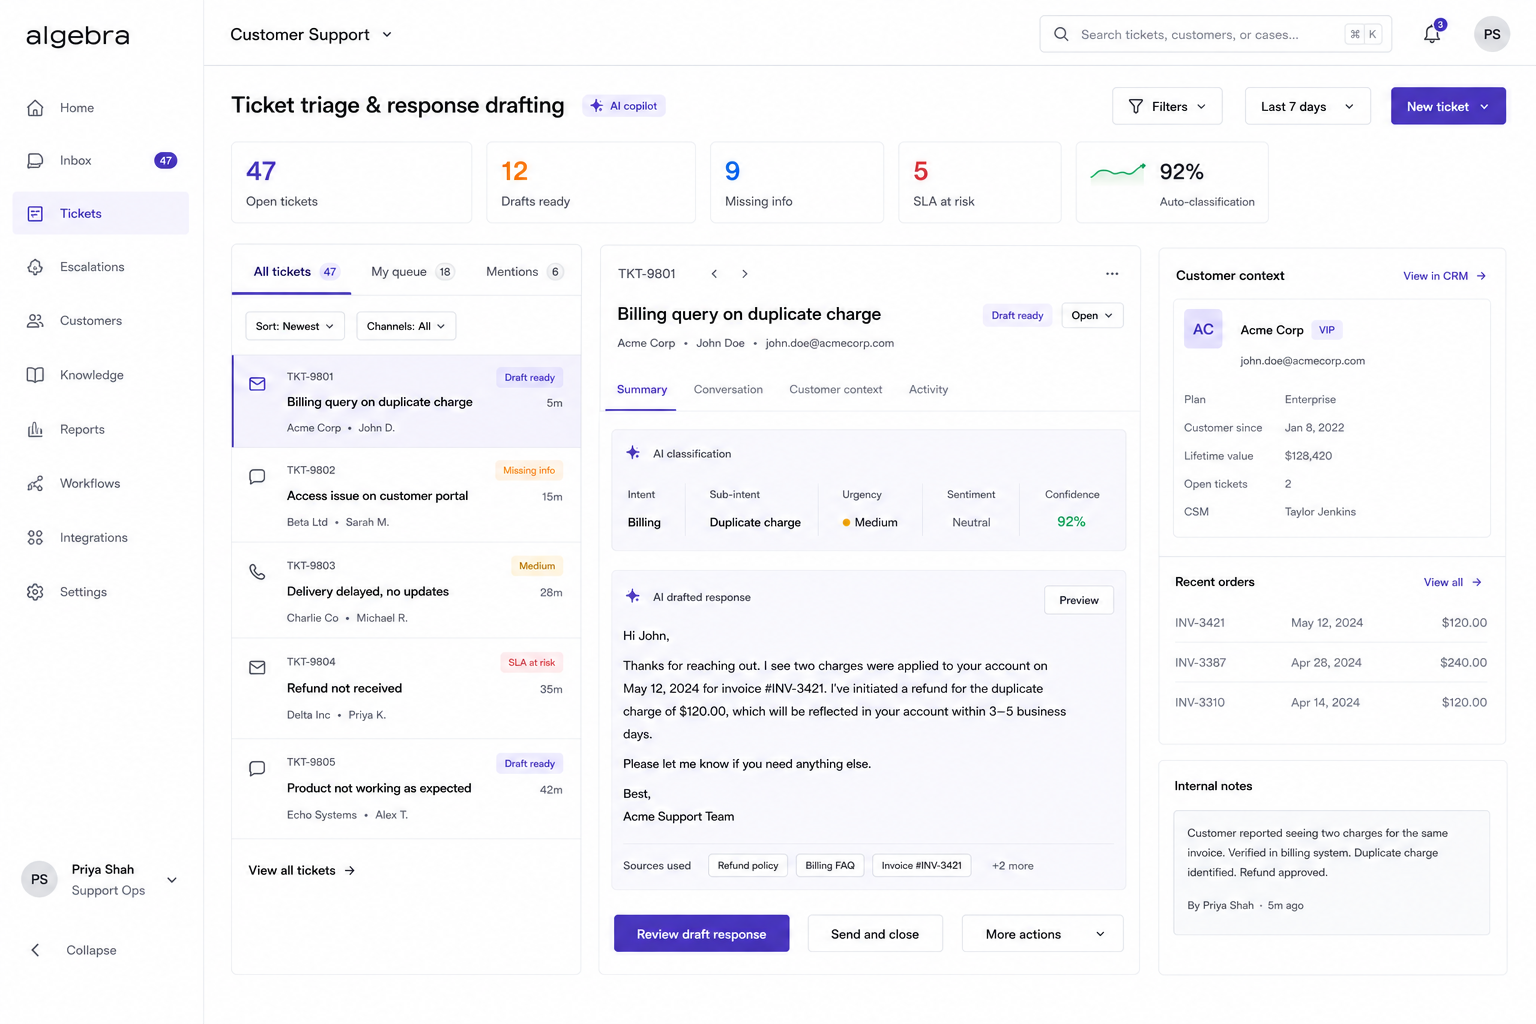
Task: Select the Summary tab
Action: (642, 390)
